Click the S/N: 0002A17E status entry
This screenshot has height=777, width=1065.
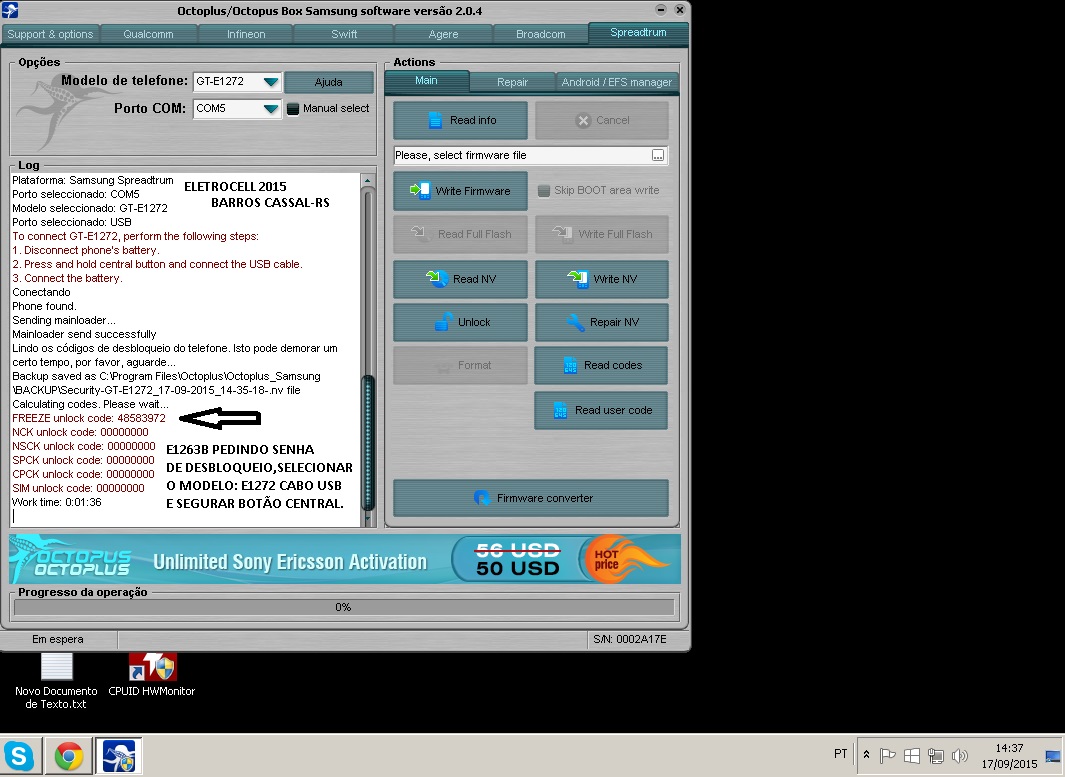point(630,639)
